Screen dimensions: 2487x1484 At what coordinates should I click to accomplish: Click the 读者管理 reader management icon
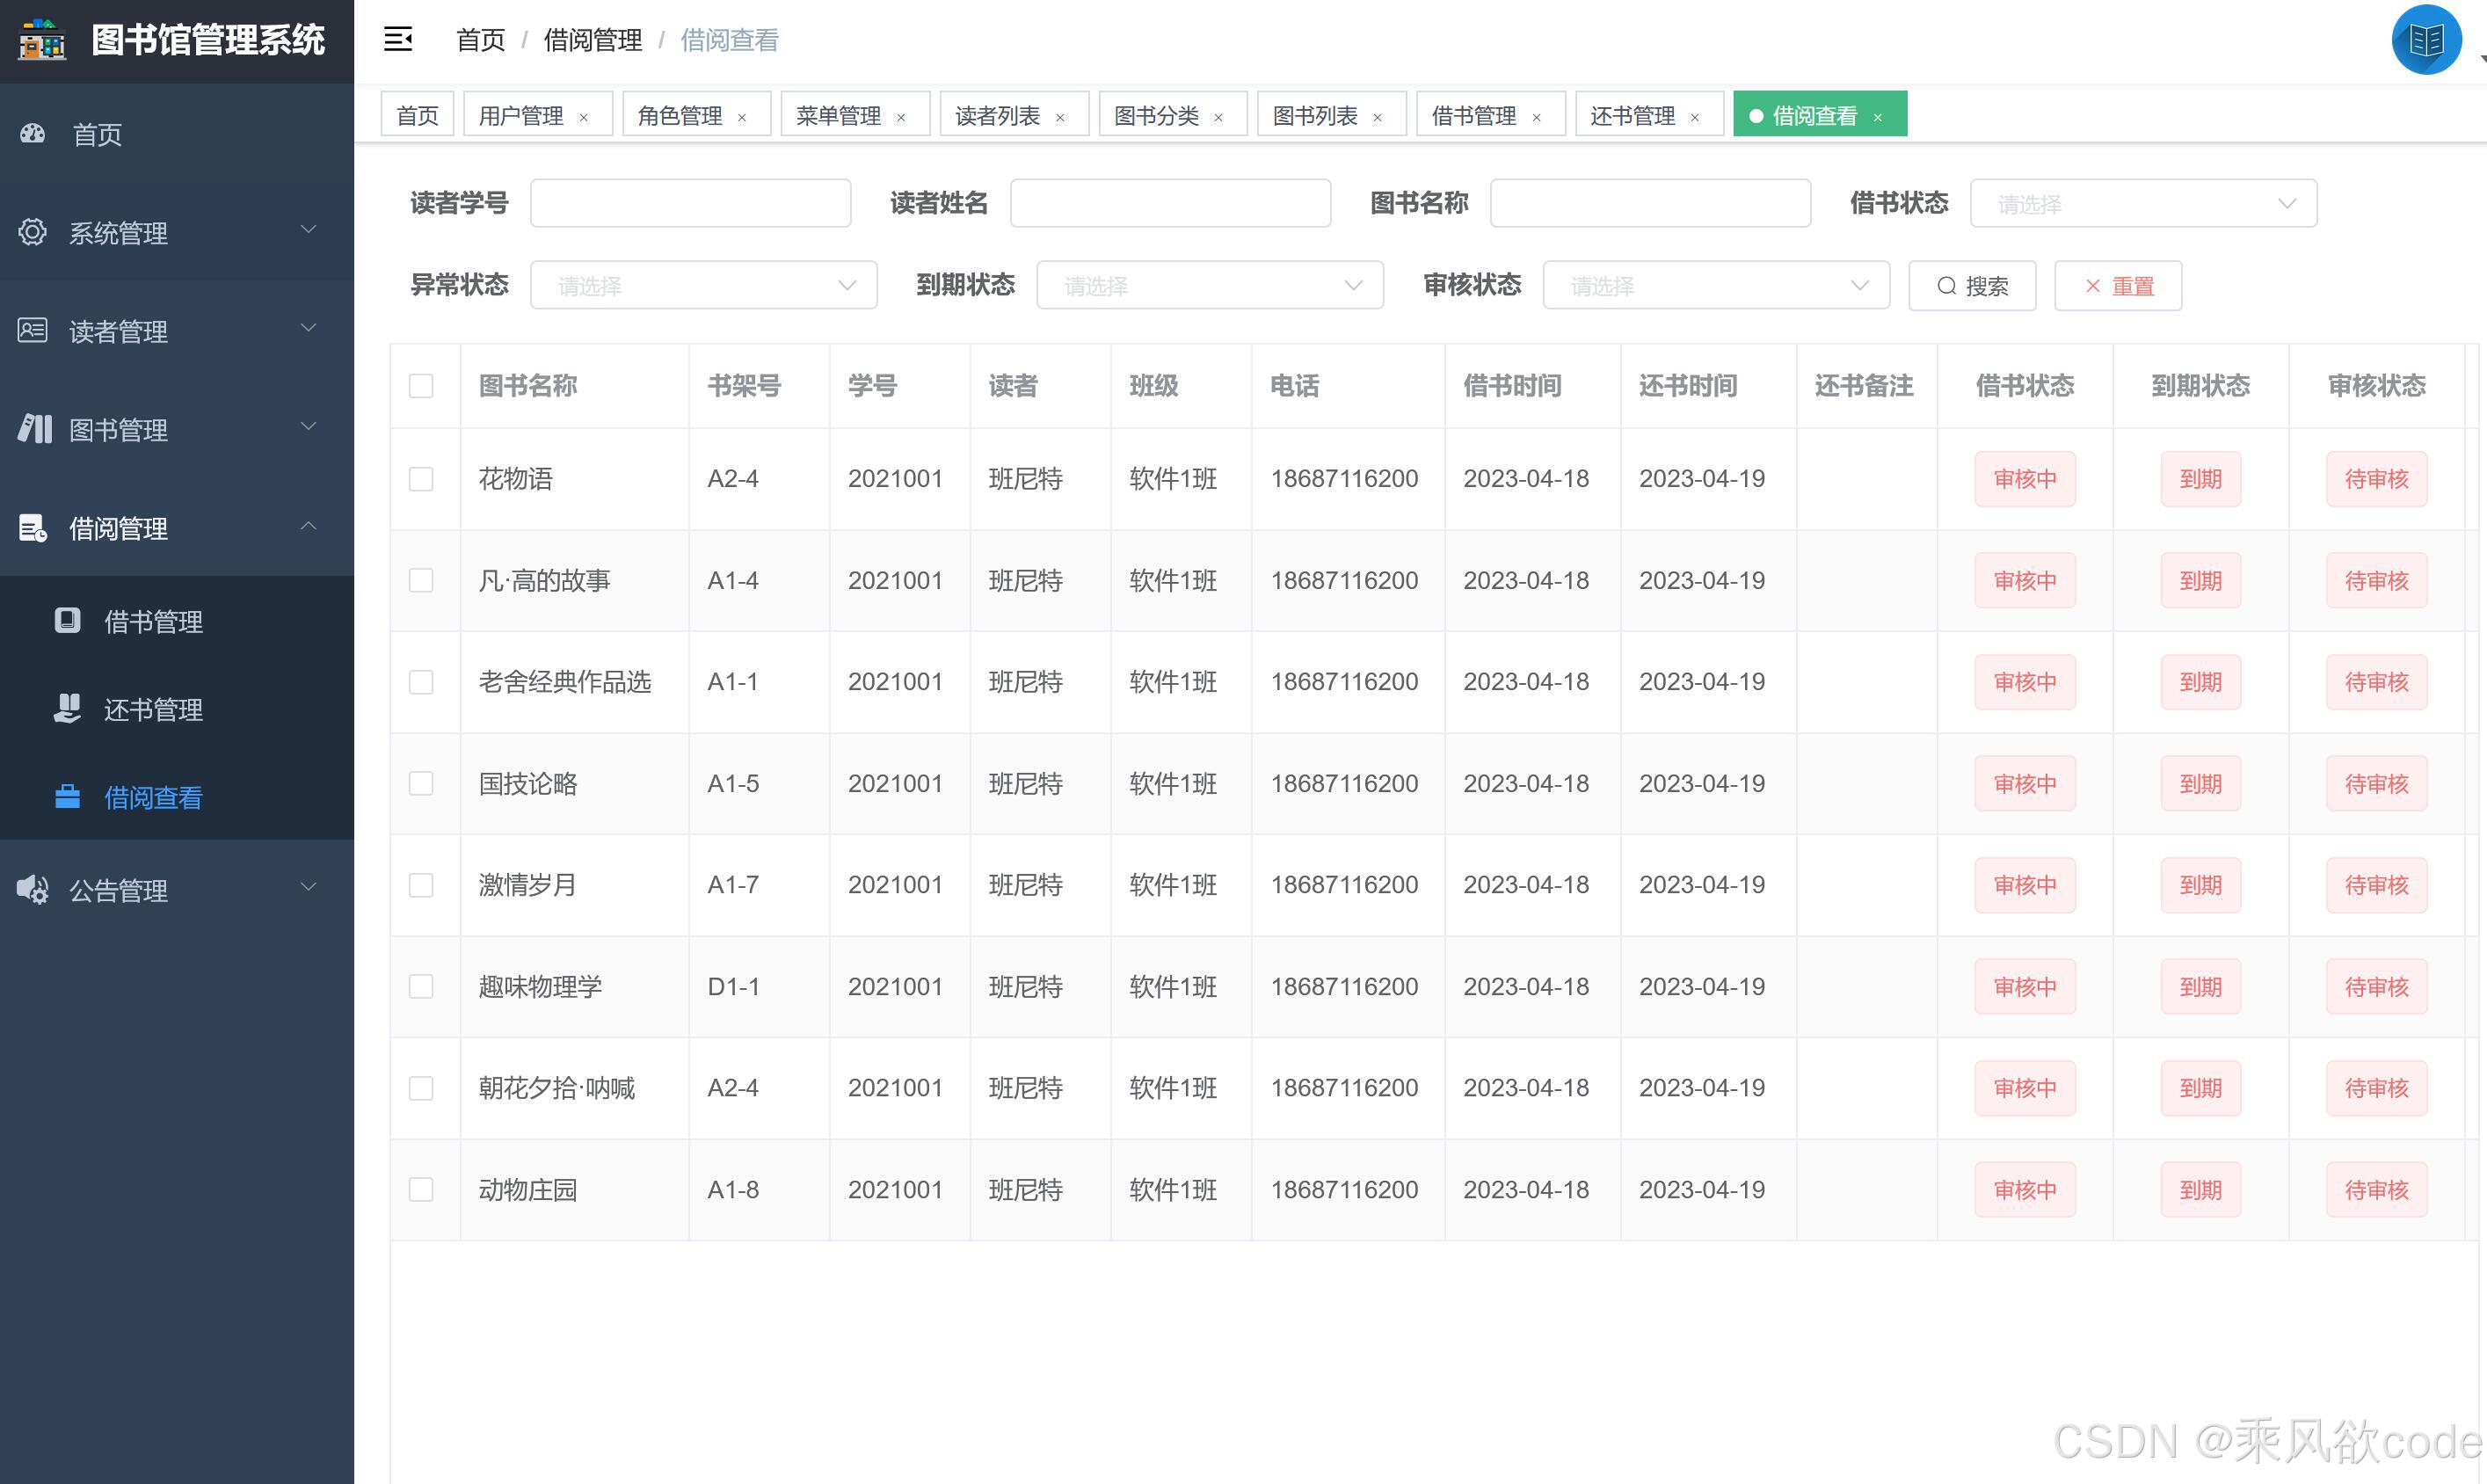click(x=32, y=330)
